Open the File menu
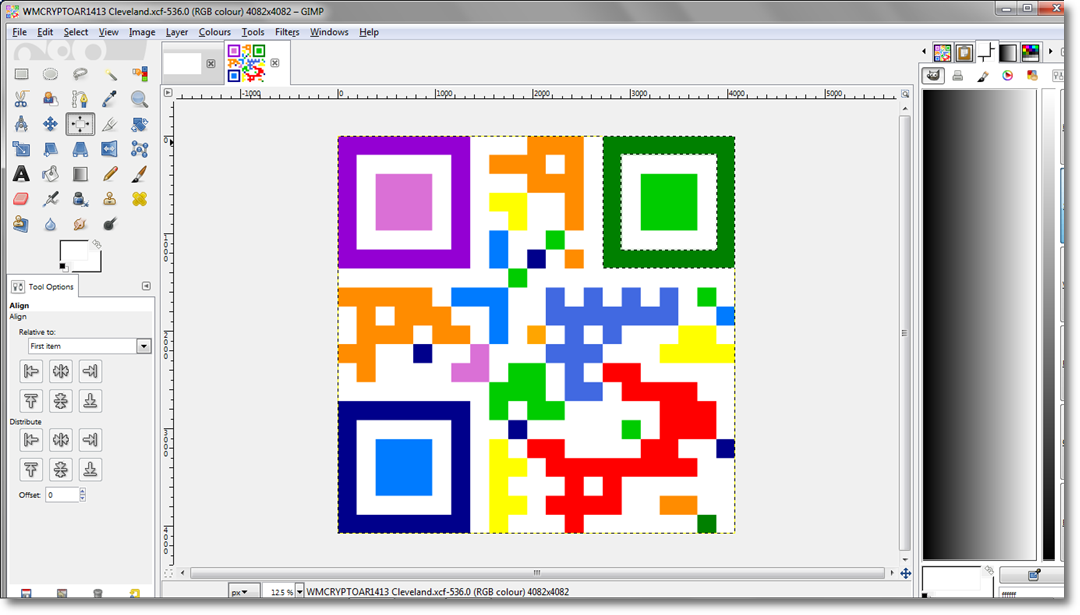This screenshot has height=615, width=1080. pos(19,32)
